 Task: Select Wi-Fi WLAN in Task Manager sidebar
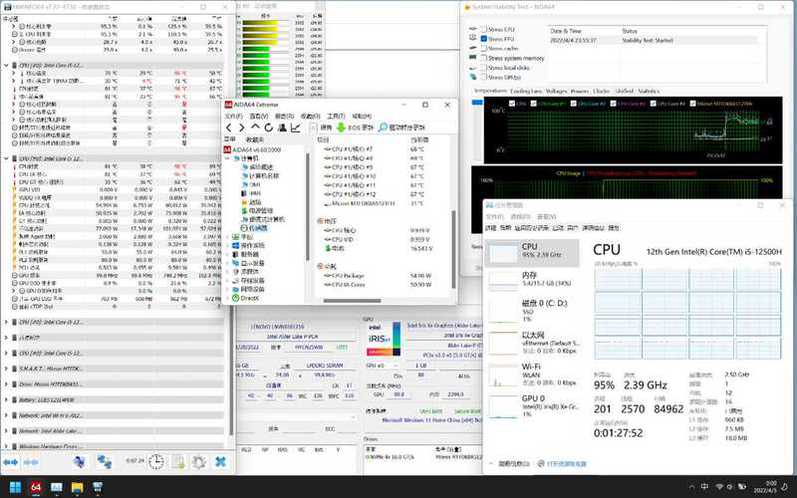(532, 374)
